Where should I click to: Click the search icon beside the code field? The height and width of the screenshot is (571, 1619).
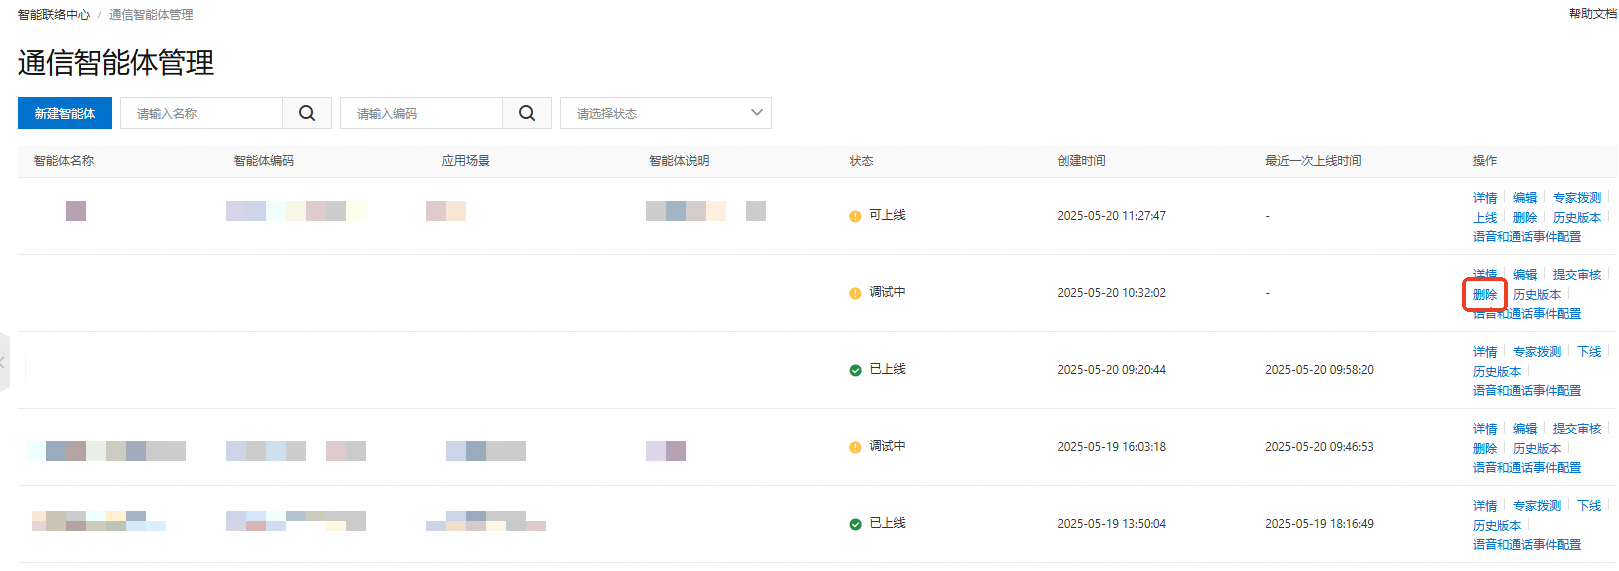point(527,113)
